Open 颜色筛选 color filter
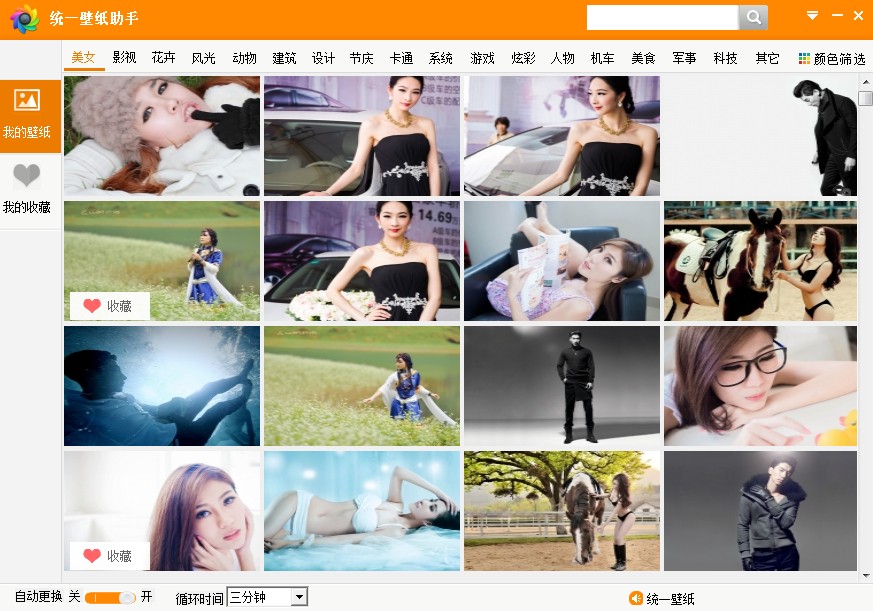Screen dimensions: 873x611 (x=832, y=58)
